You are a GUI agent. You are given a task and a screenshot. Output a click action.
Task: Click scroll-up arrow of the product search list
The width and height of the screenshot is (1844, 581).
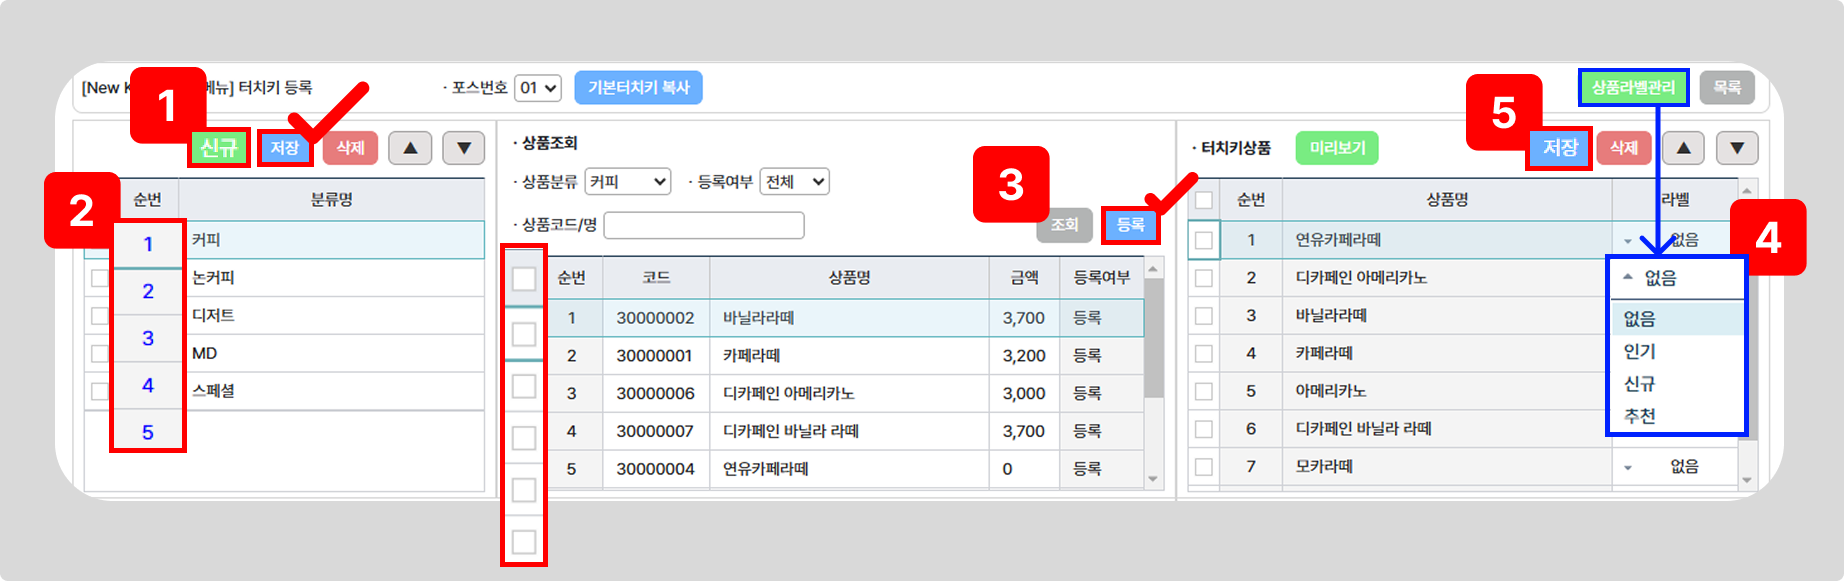1153,269
